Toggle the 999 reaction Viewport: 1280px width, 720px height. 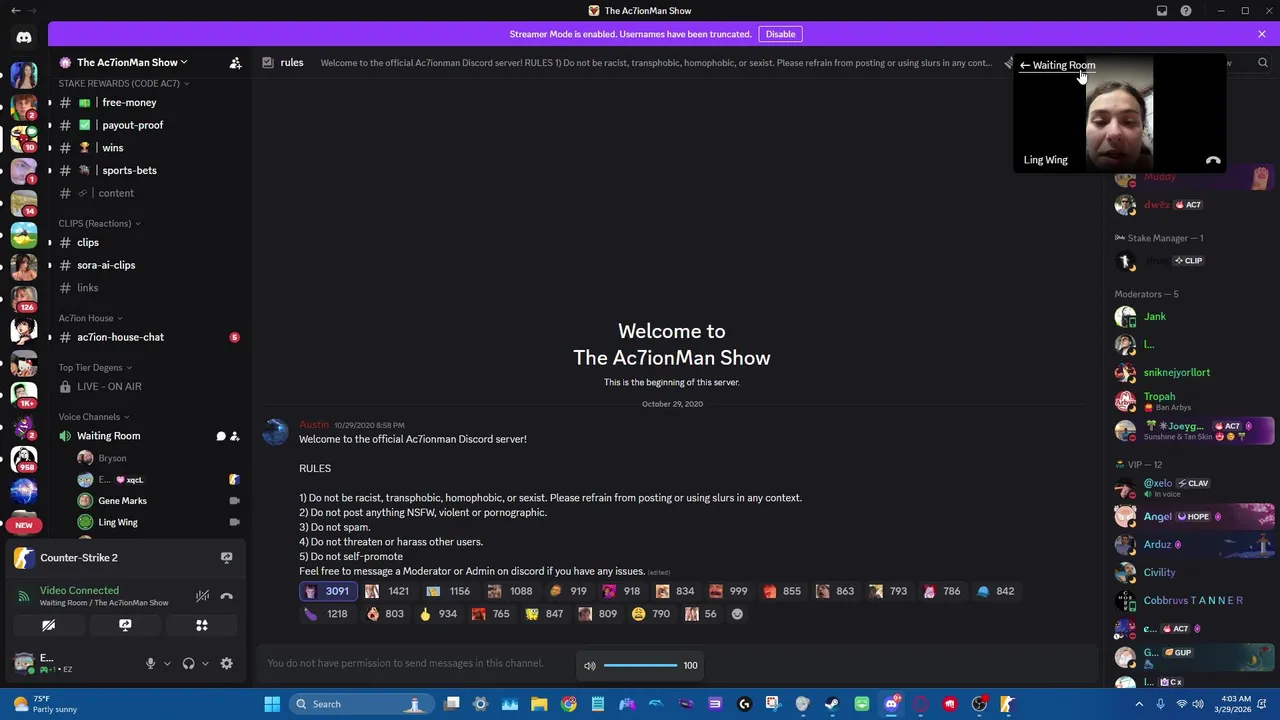(729, 591)
